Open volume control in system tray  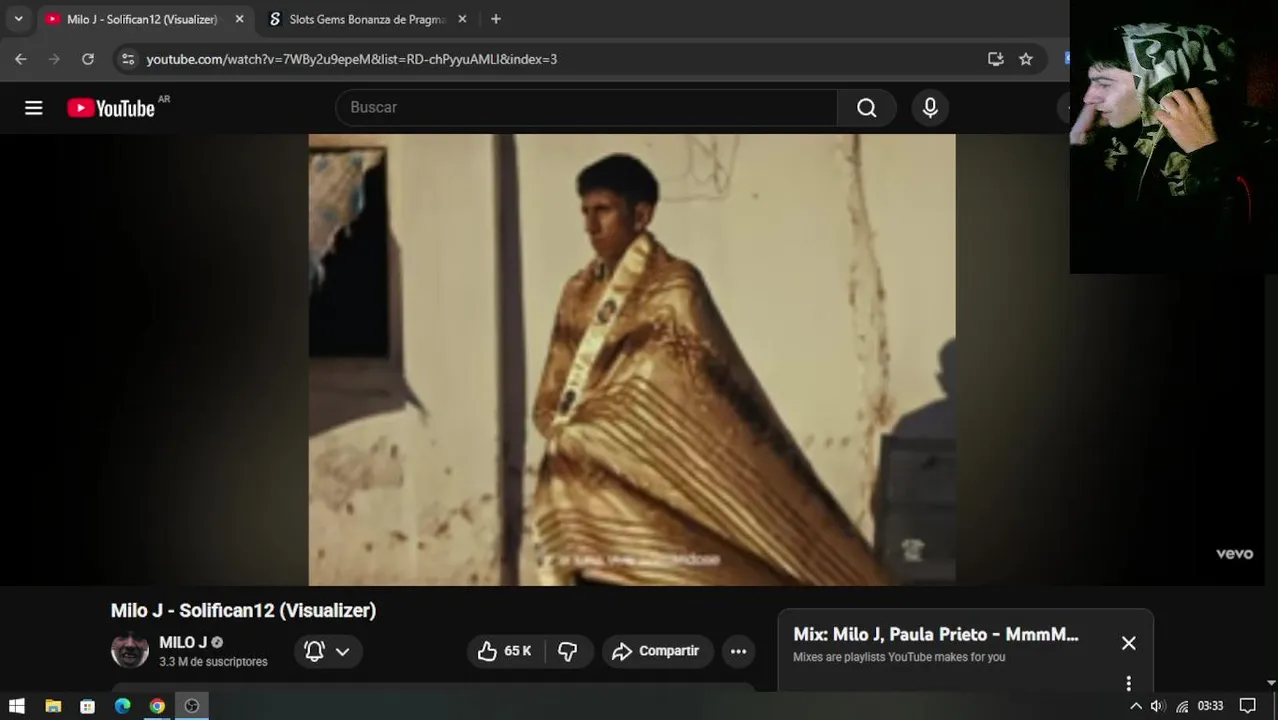[x=1158, y=706]
